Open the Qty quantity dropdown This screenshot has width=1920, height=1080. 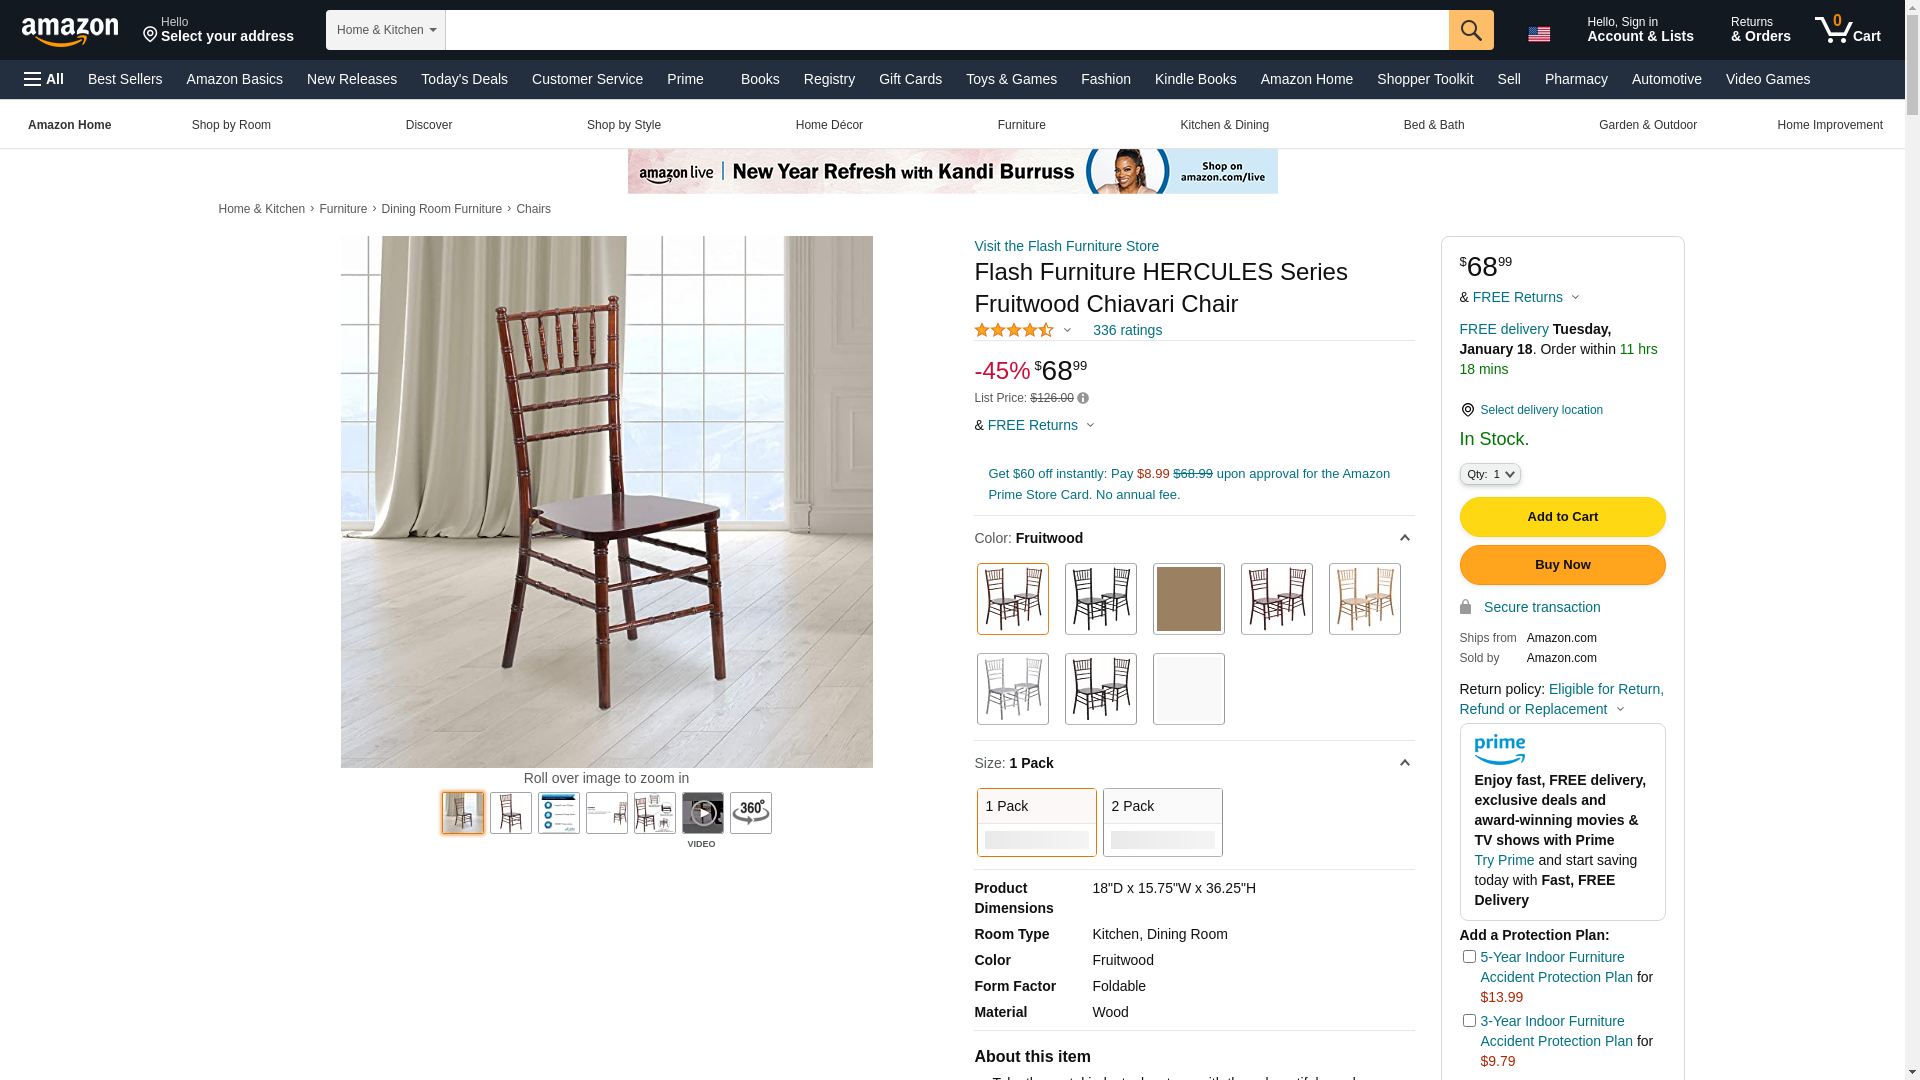[x=1490, y=474]
